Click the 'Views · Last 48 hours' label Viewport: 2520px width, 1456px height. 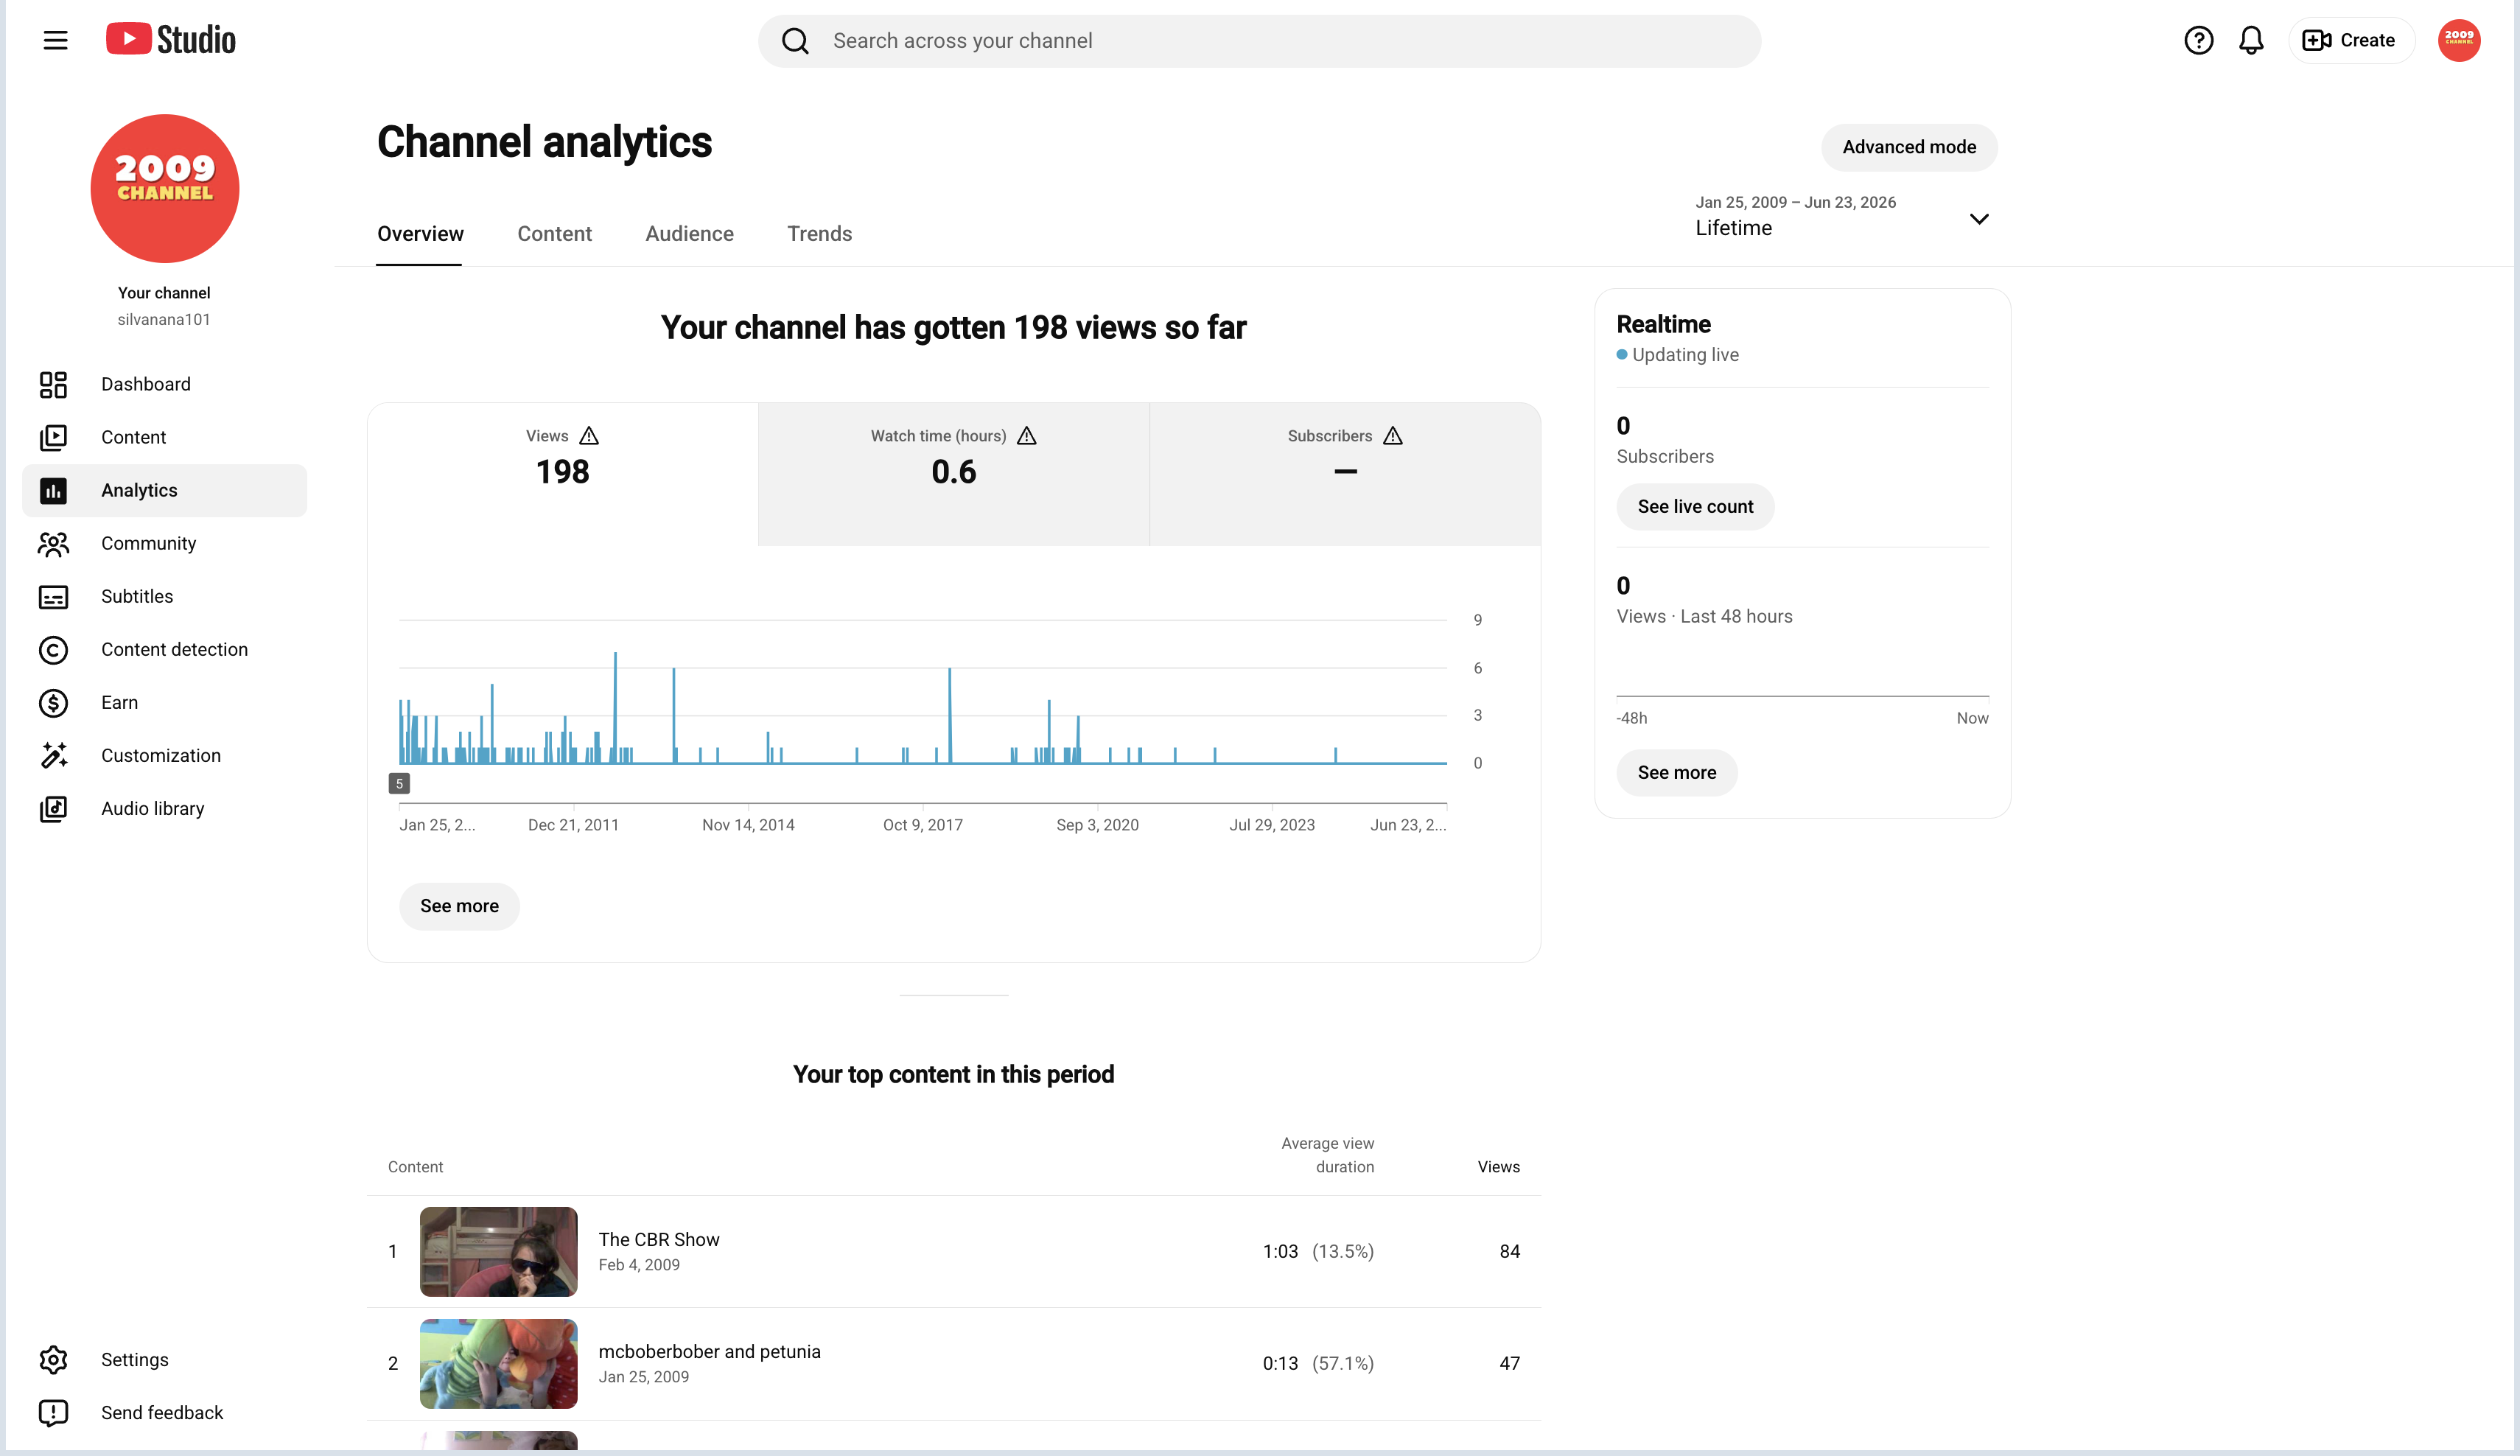1704,616
